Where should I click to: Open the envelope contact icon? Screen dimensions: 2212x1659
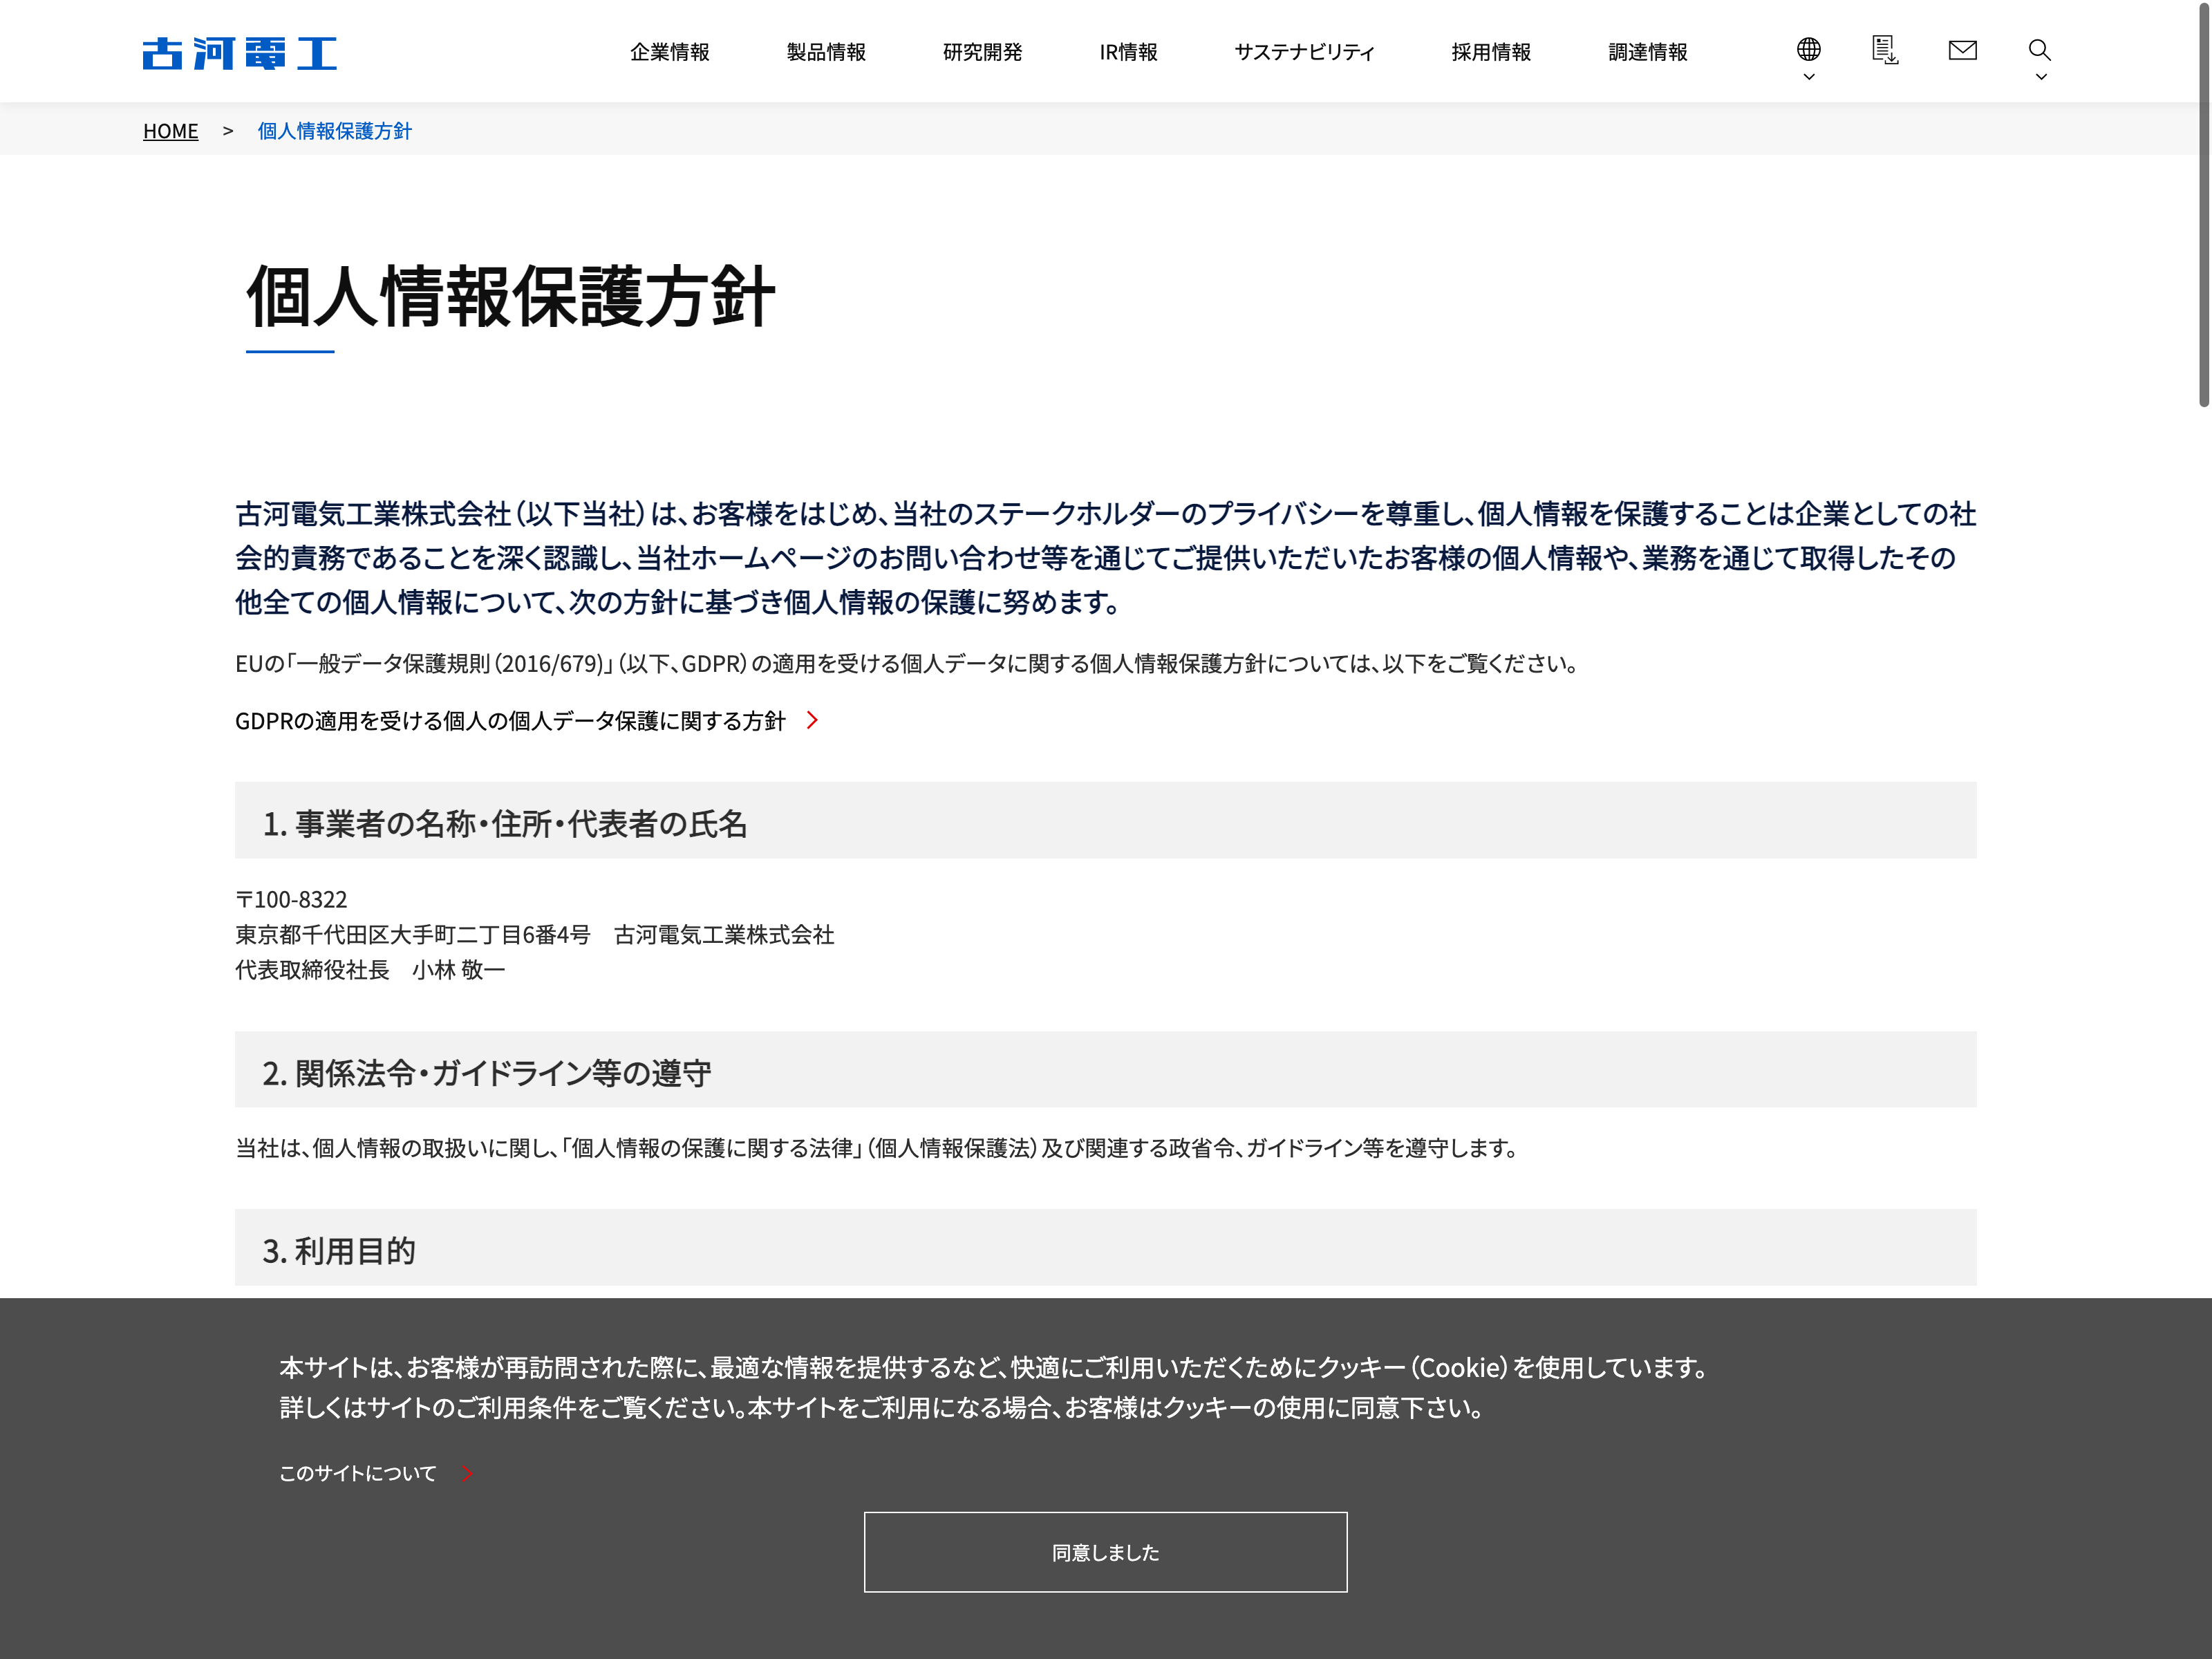point(1962,50)
